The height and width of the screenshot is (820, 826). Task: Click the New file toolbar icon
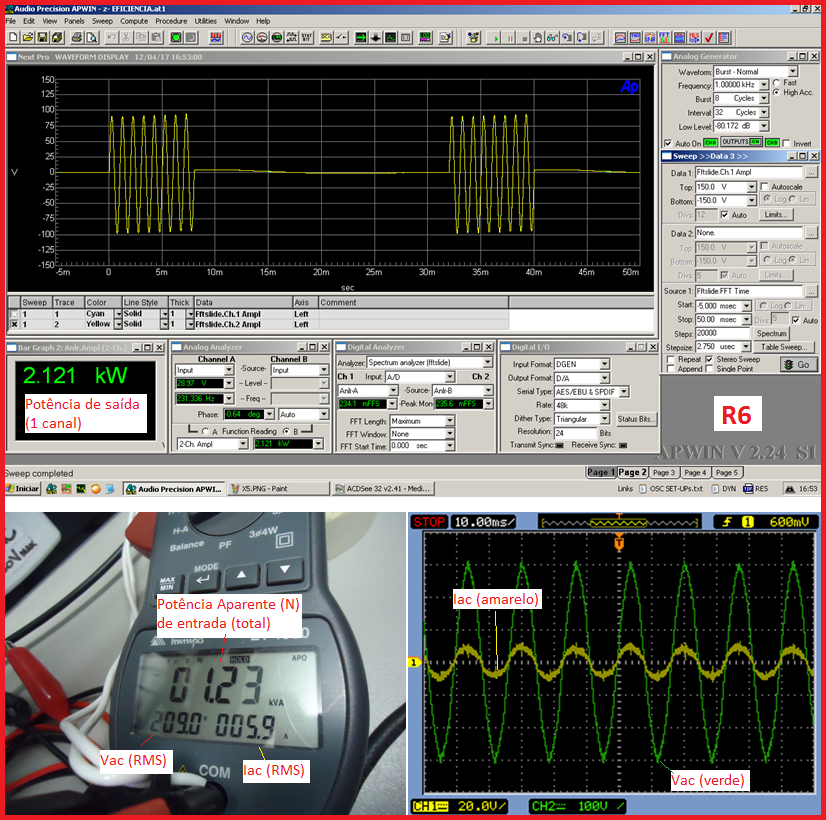click(11, 37)
